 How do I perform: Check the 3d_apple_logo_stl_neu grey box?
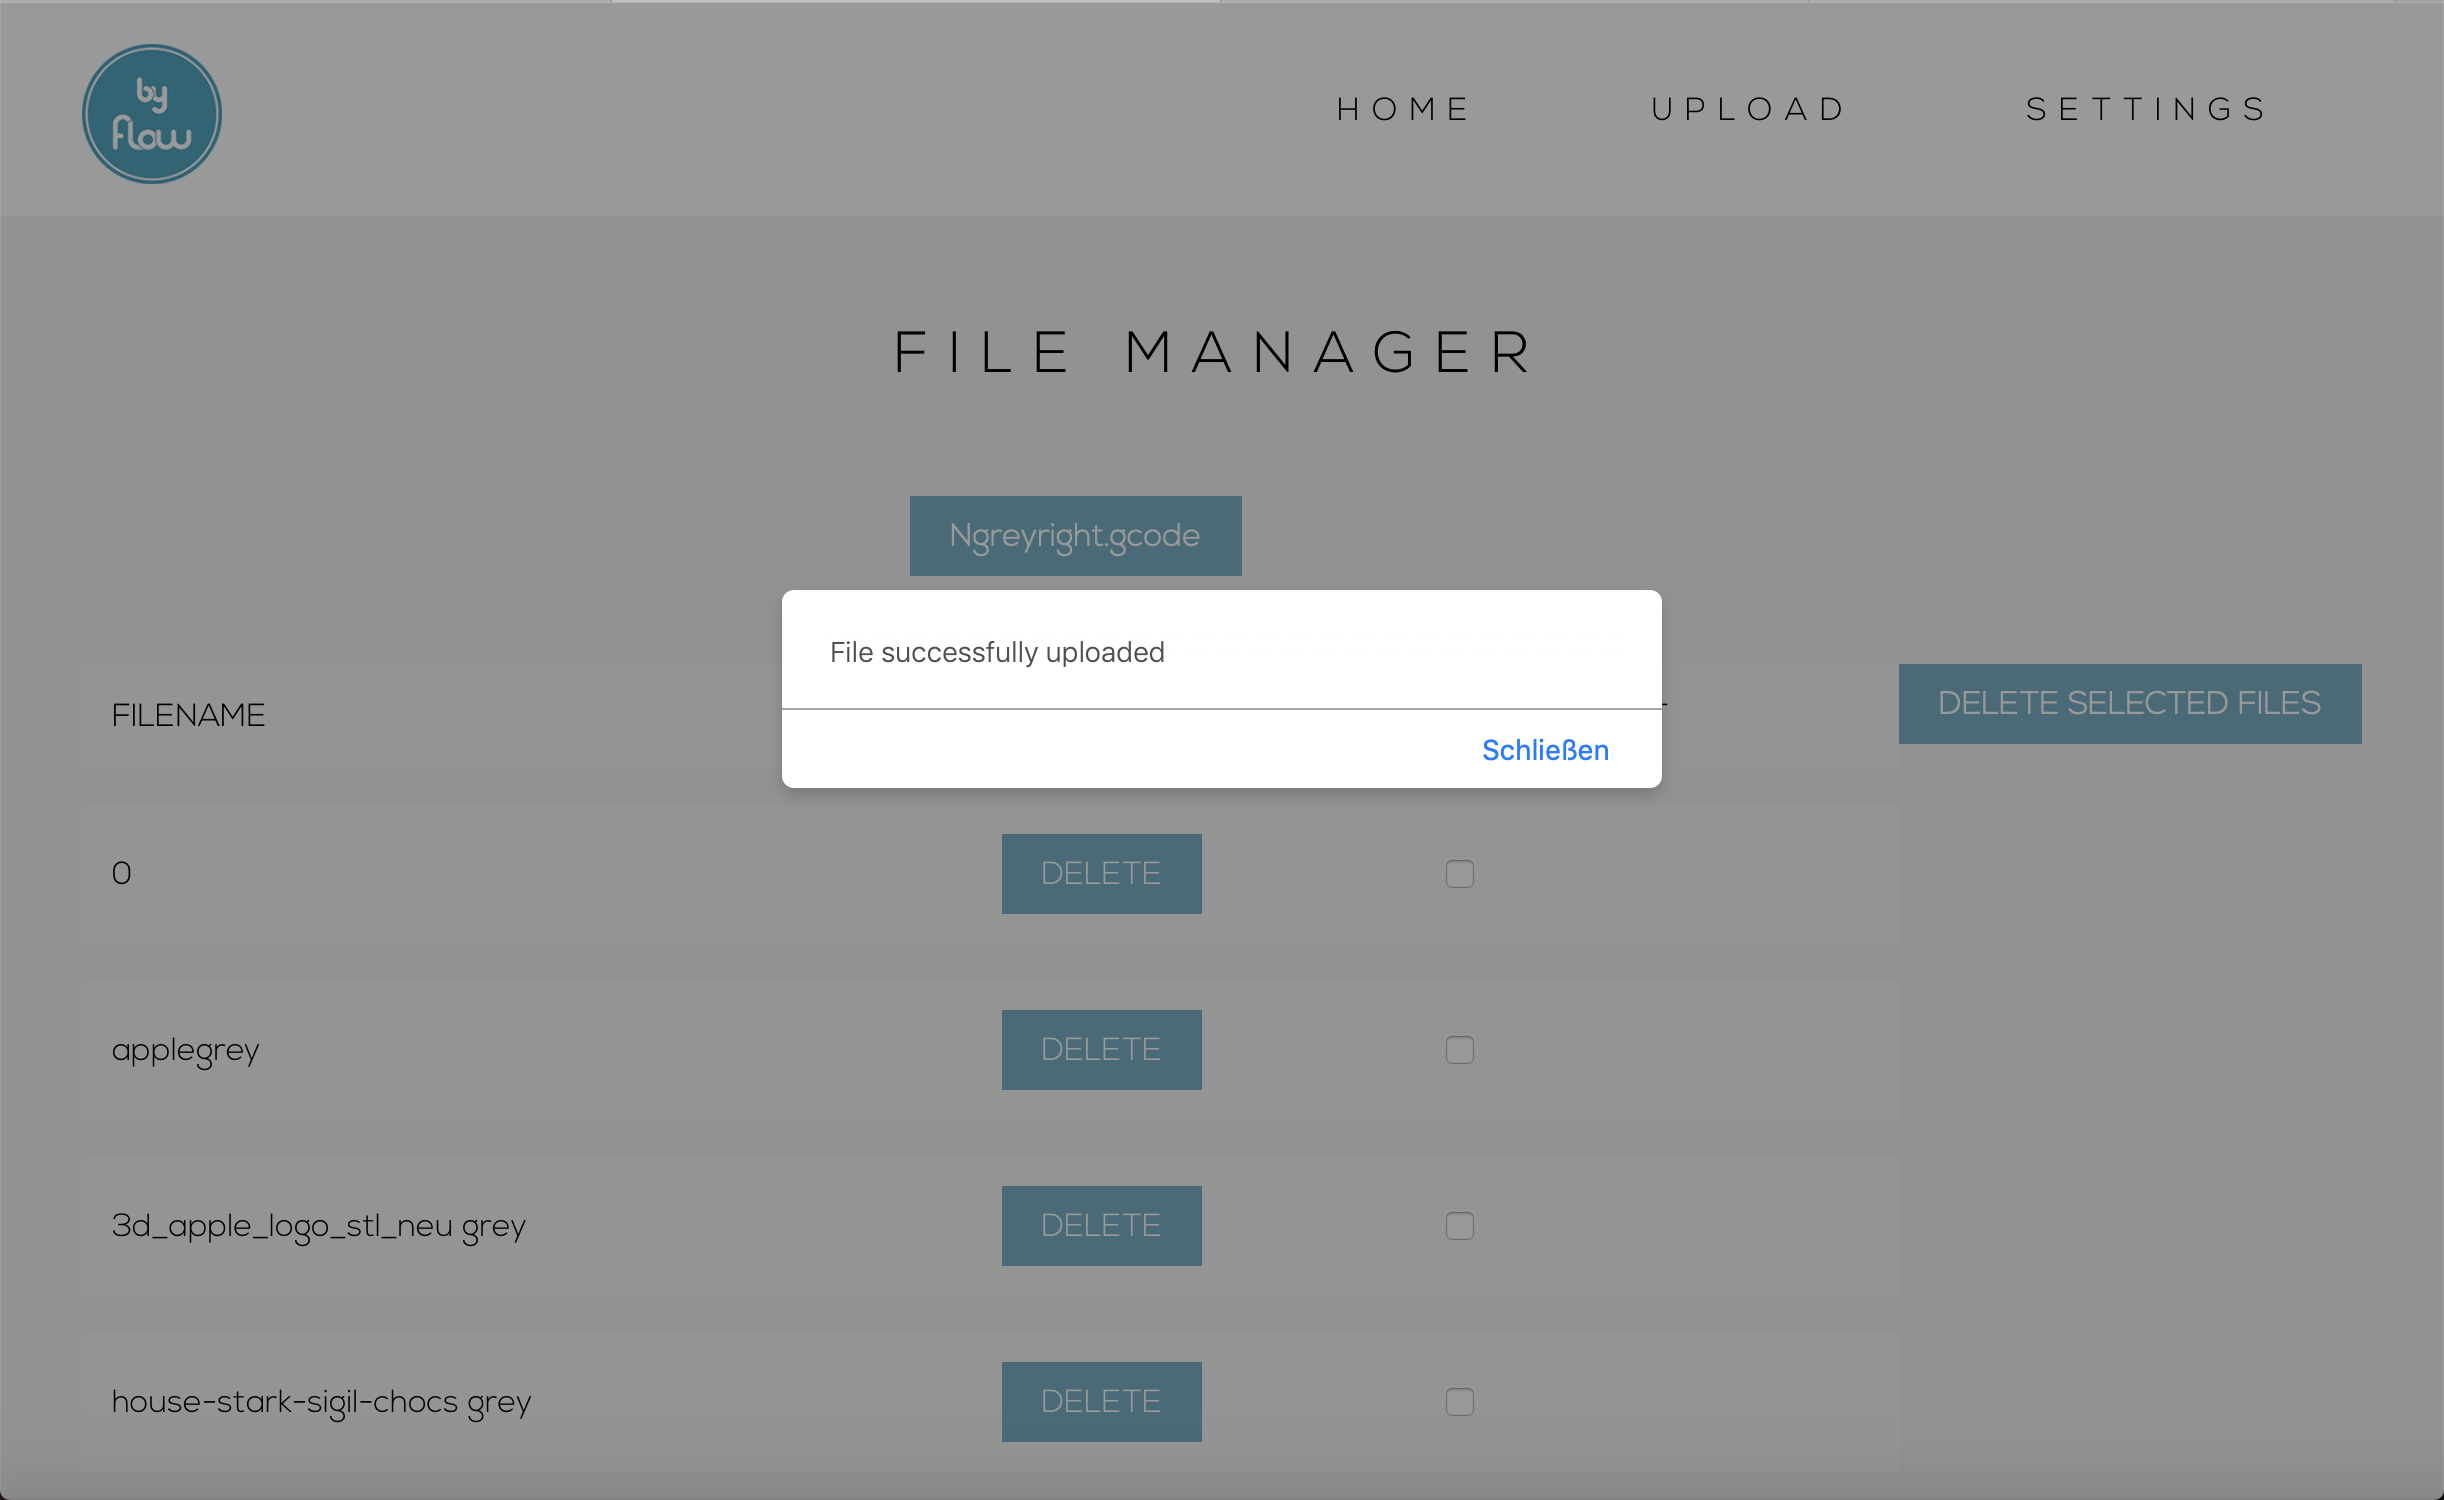coord(1459,1226)
